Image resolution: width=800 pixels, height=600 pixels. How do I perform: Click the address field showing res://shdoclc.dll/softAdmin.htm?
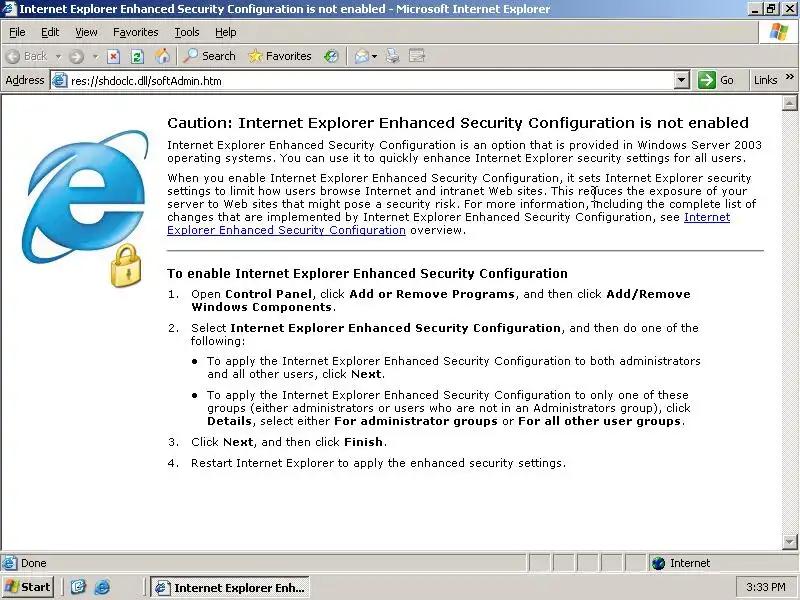[369, 81]
